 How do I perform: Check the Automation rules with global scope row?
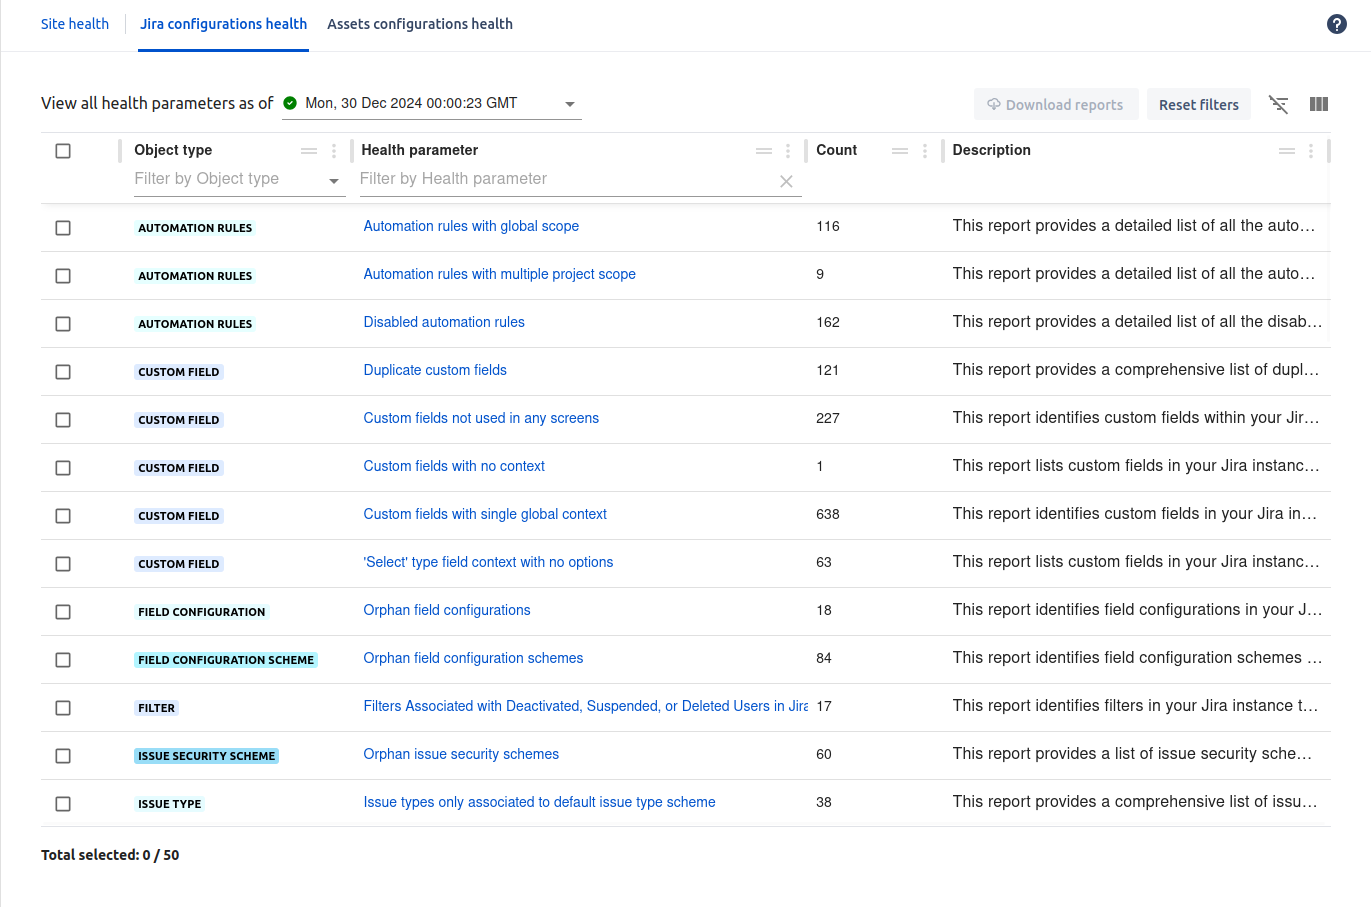[x=63, y=228]
